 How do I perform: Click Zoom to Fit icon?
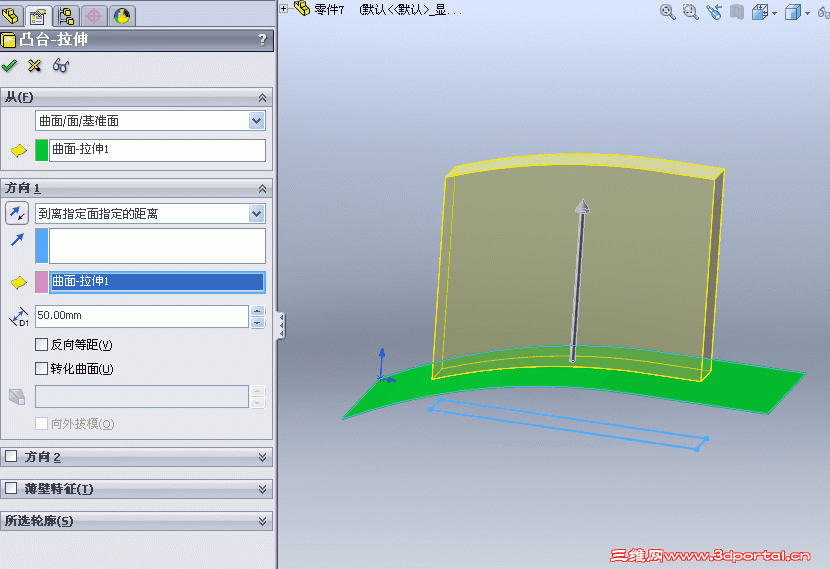[x=667, y=12]
